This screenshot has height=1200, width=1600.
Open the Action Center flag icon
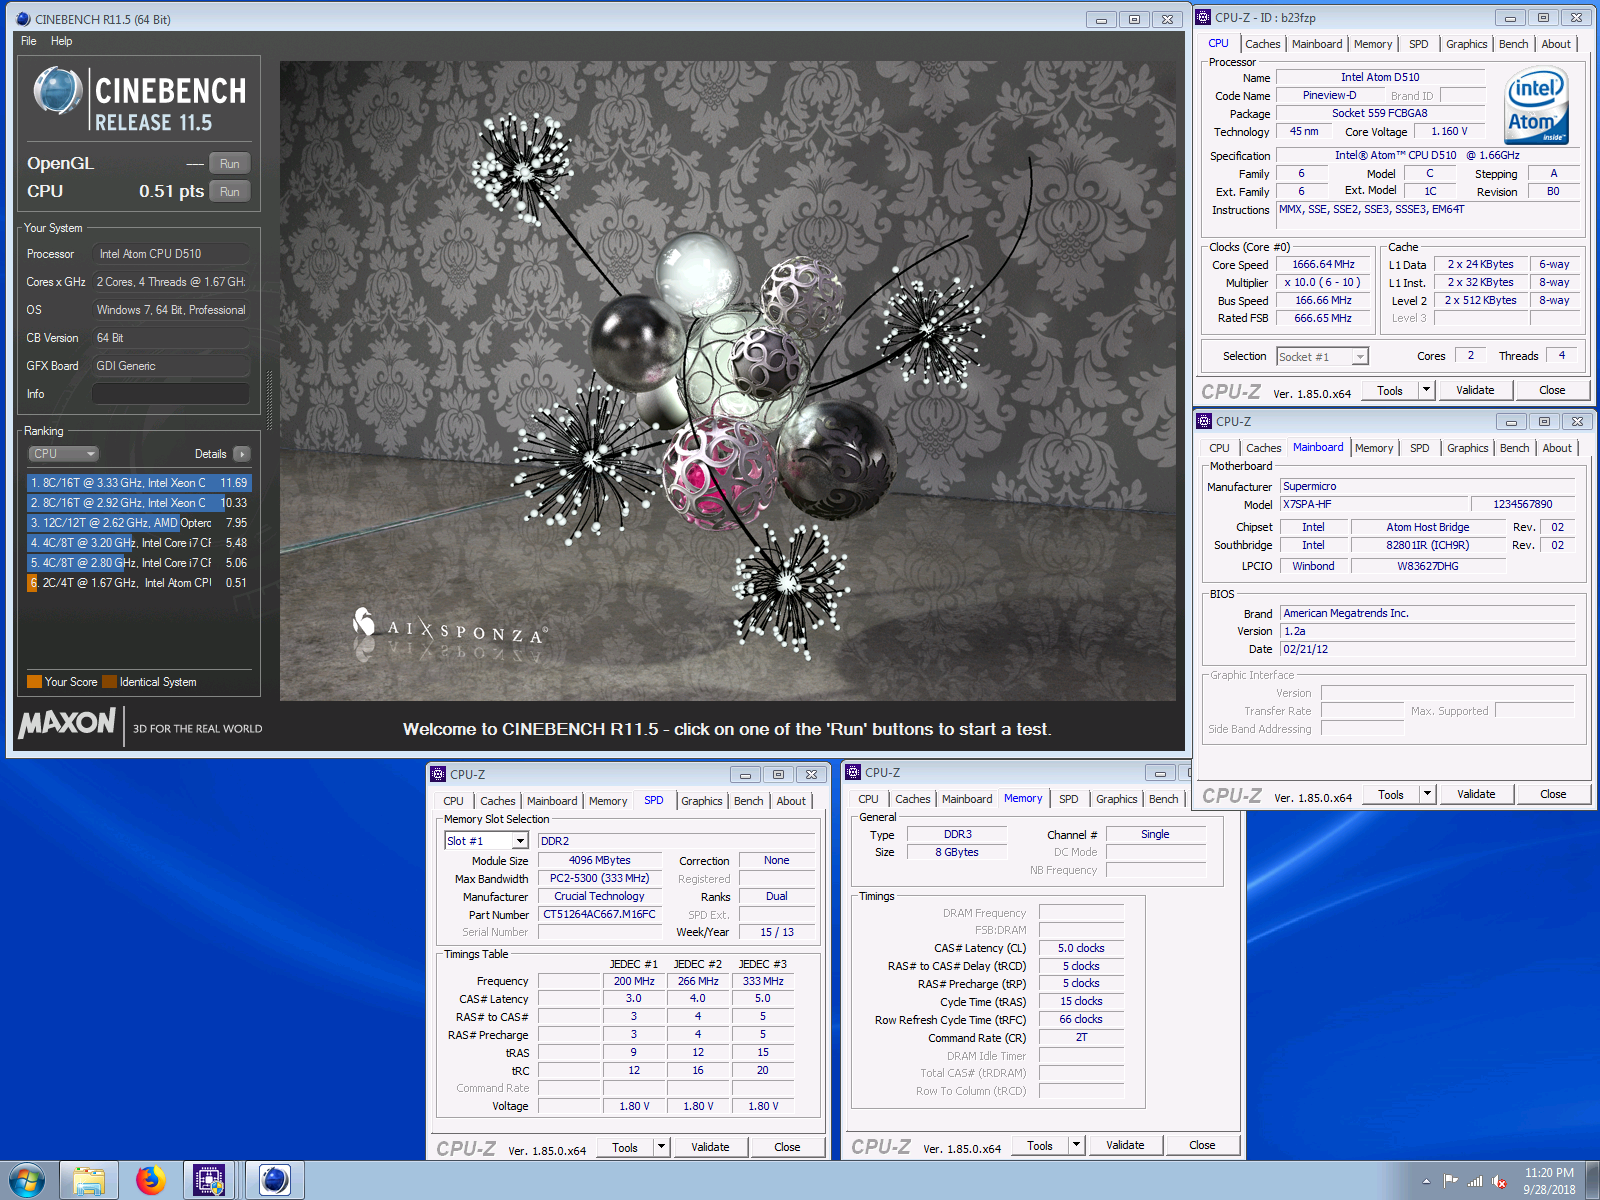pos(1451,1181)
